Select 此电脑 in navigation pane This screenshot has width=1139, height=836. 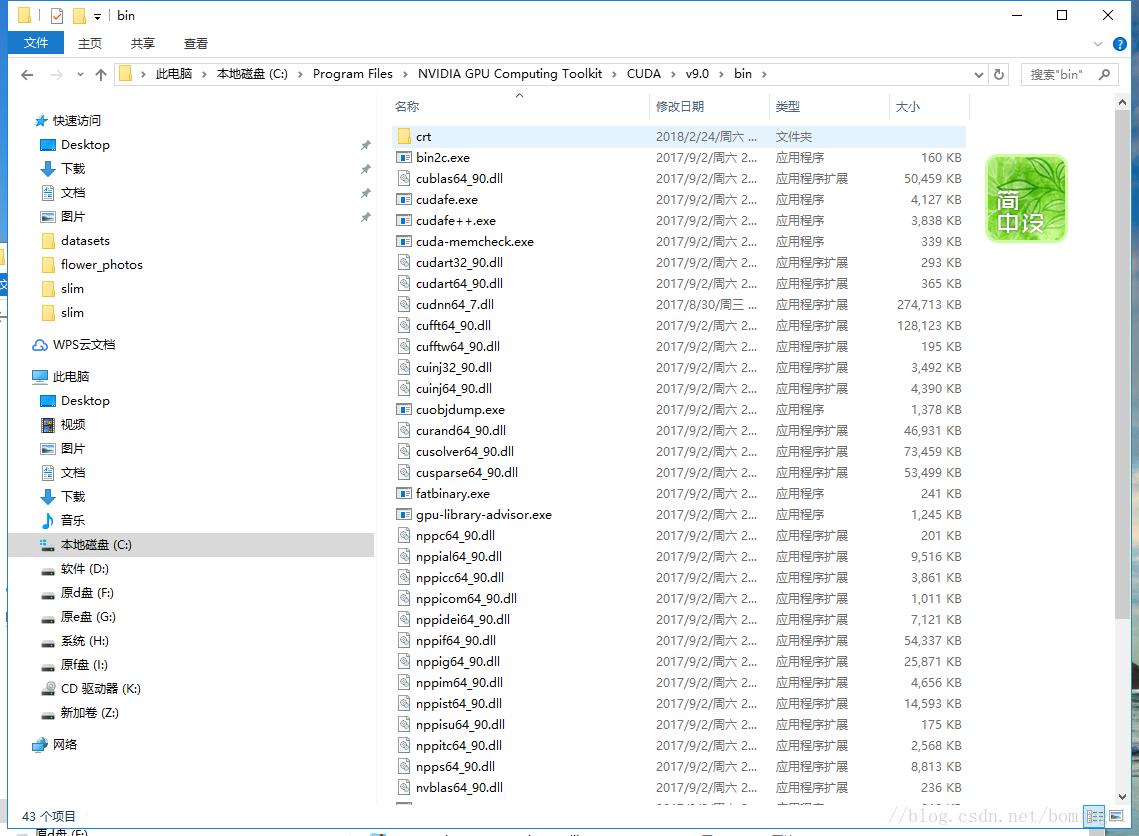pos(70,376)
